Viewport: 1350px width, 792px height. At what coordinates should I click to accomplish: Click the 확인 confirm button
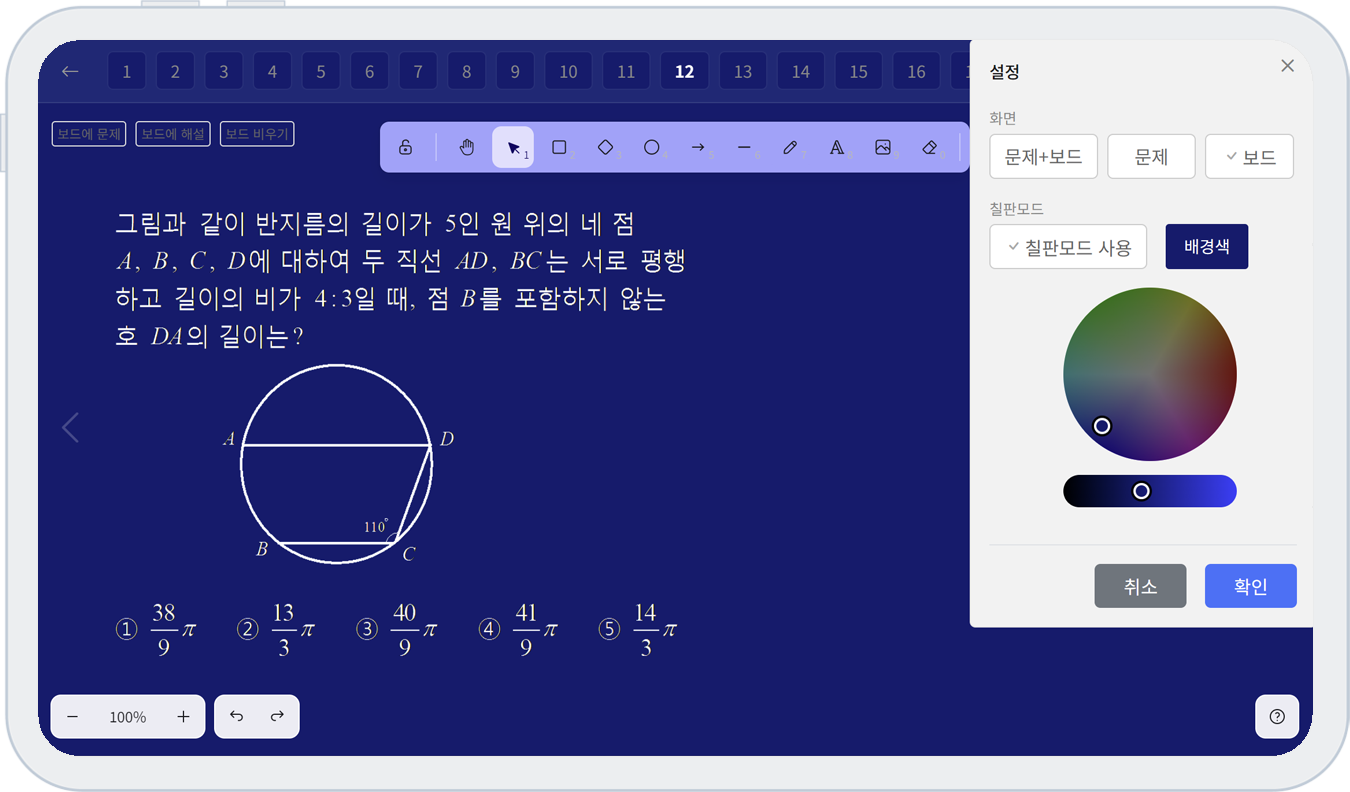(1250, 586)
